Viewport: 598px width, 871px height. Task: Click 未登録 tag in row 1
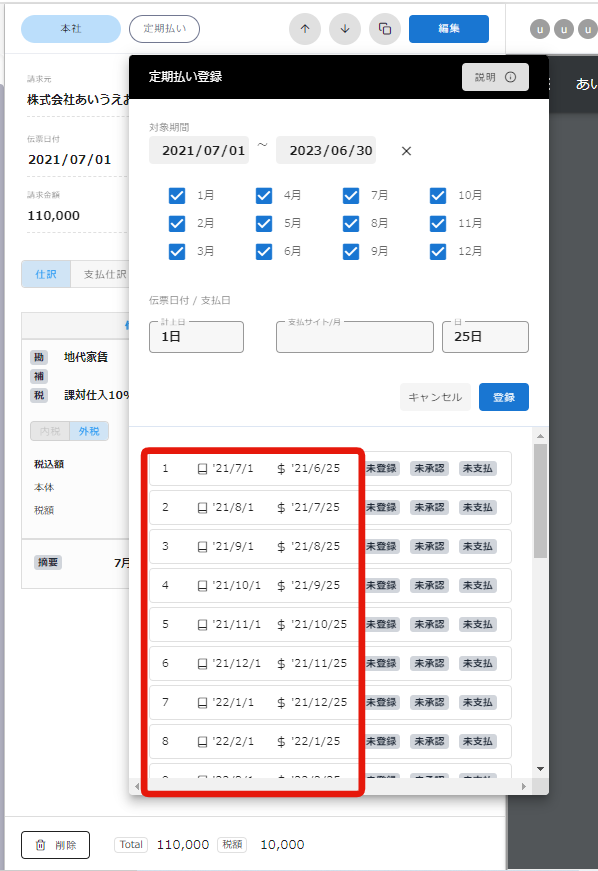click(381, 469)
